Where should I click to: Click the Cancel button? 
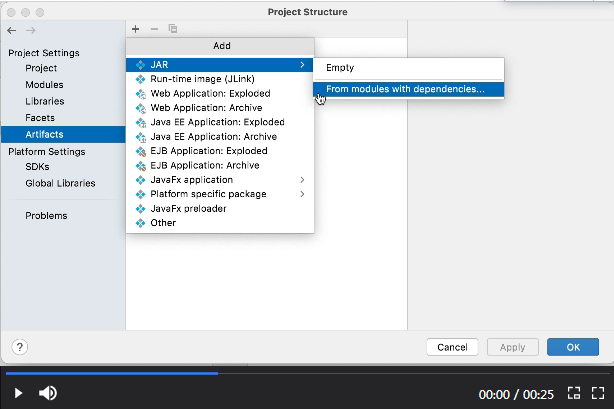(x=452, y=347)
